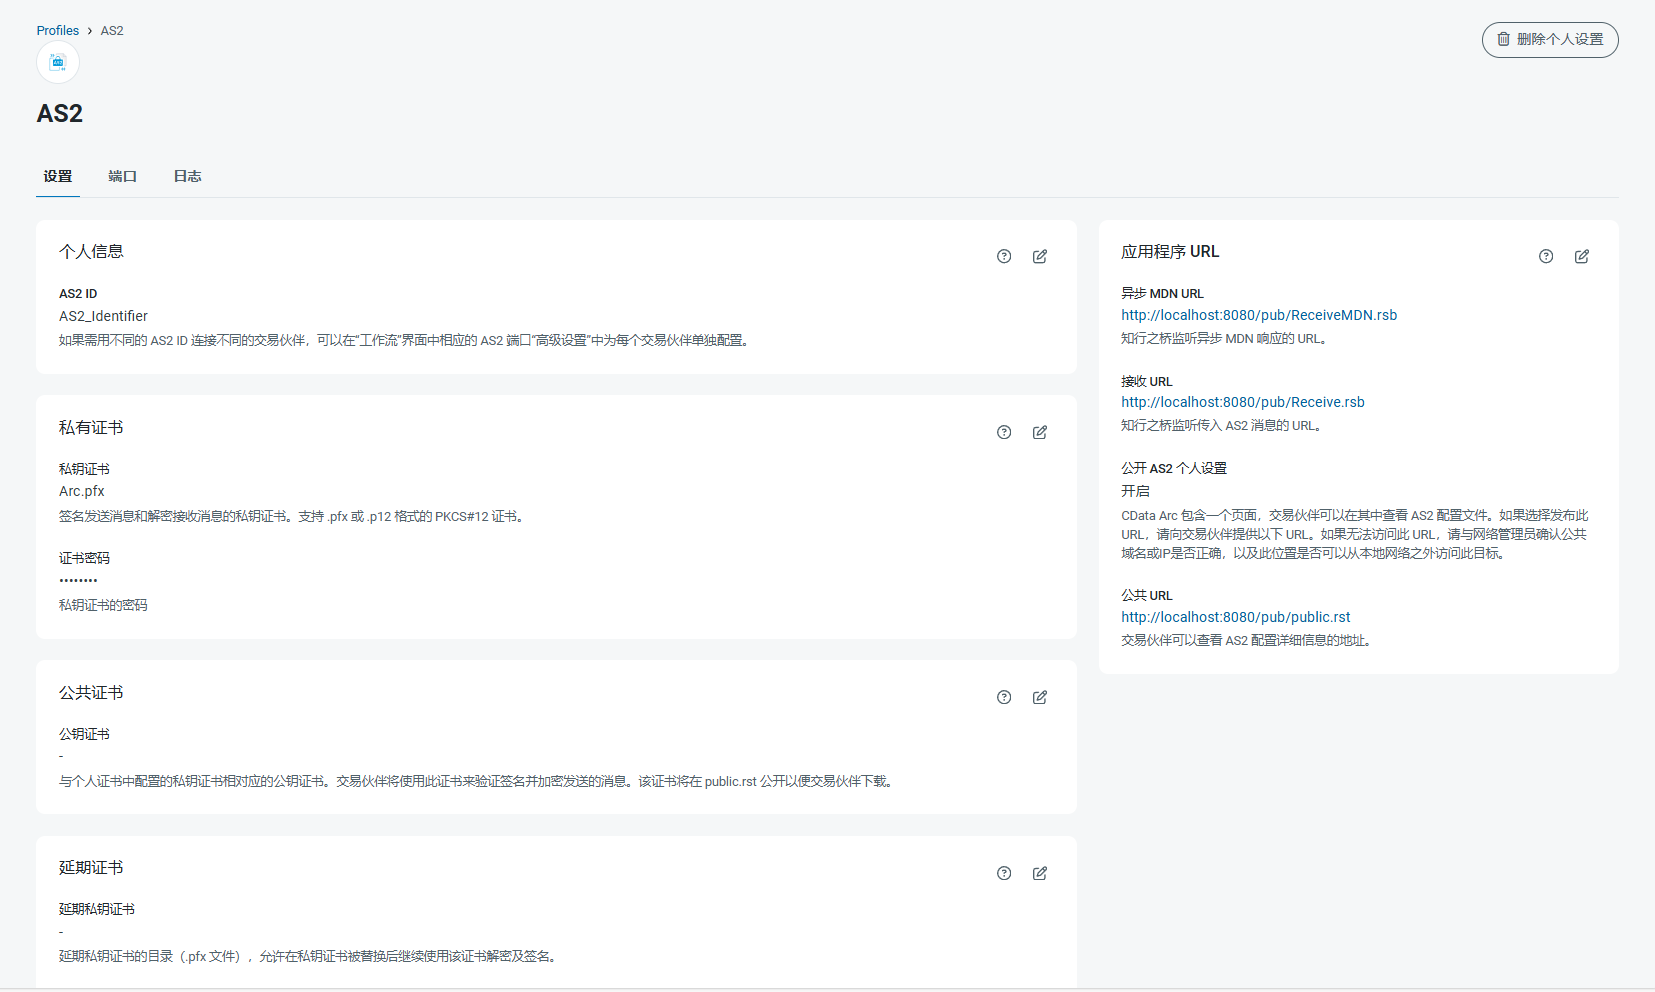The image size is (1655, 992).
Task: Open help for 个人信息 section
Action: pos(1004,256)
